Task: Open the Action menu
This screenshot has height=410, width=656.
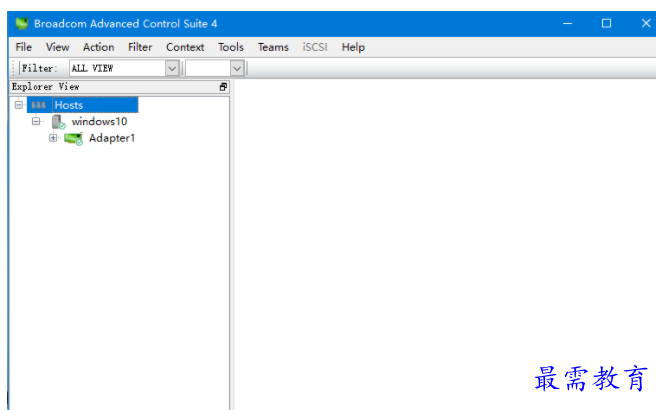Action: [x=98, y=47]
